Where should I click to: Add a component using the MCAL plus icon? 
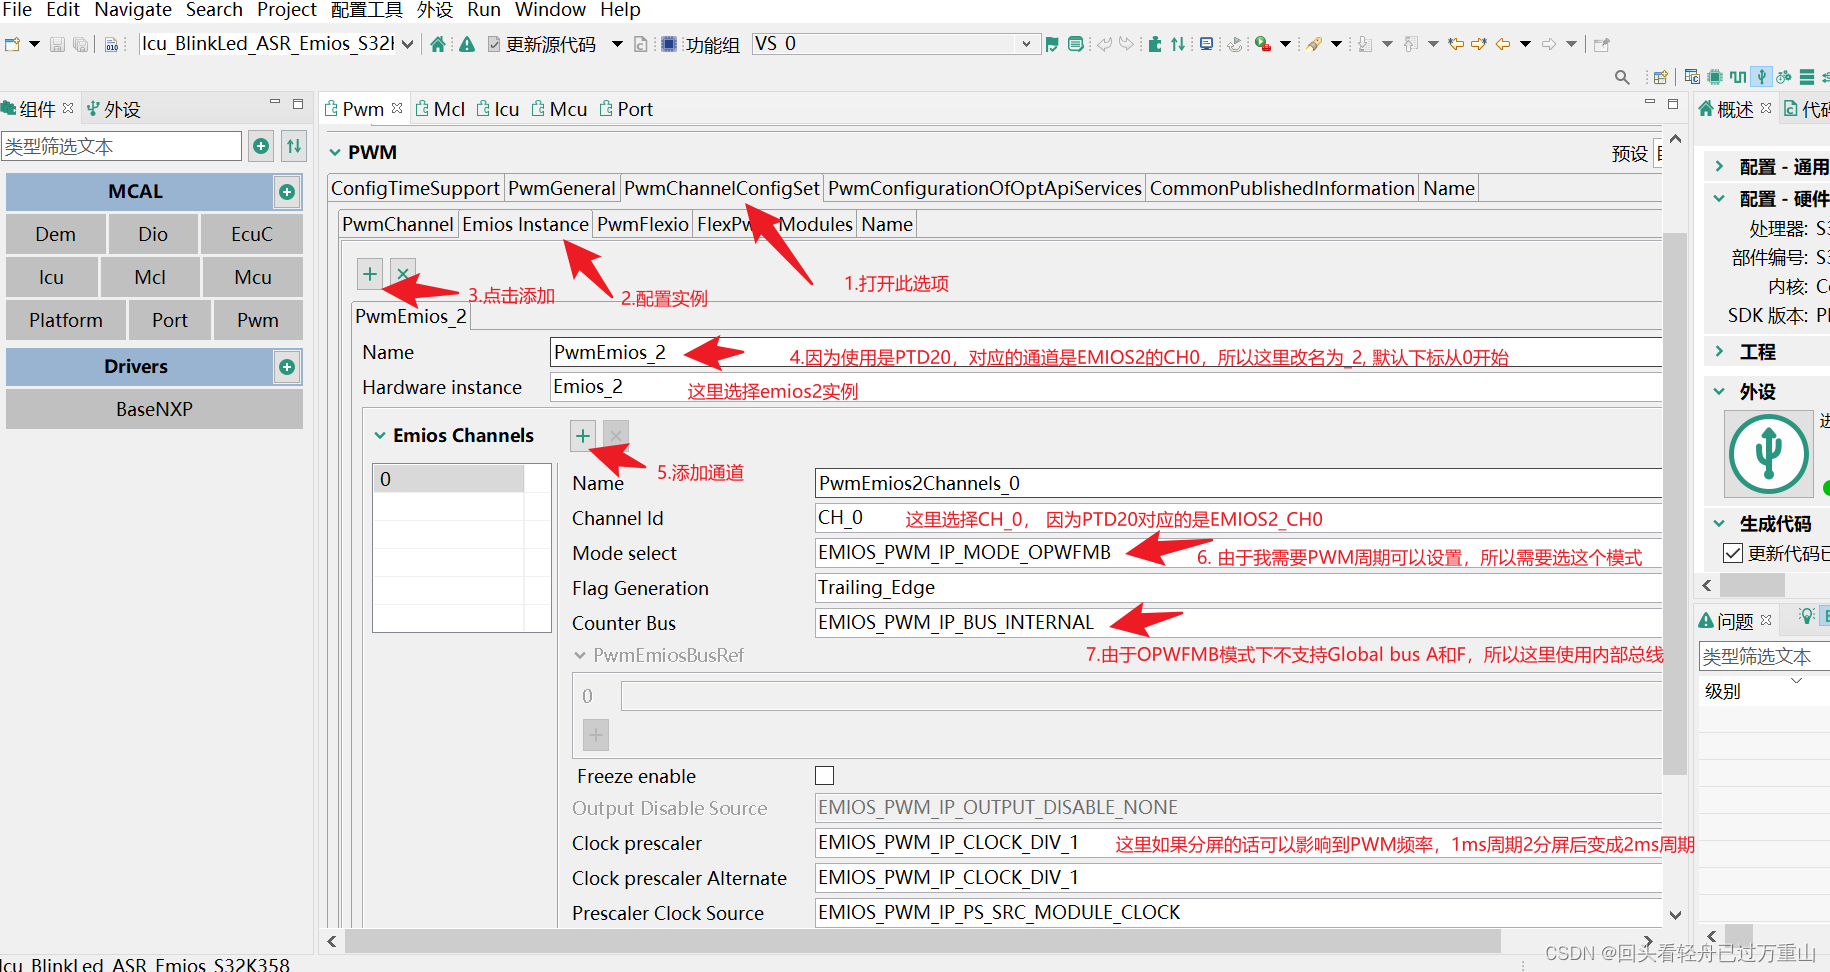tap(287, 191)
